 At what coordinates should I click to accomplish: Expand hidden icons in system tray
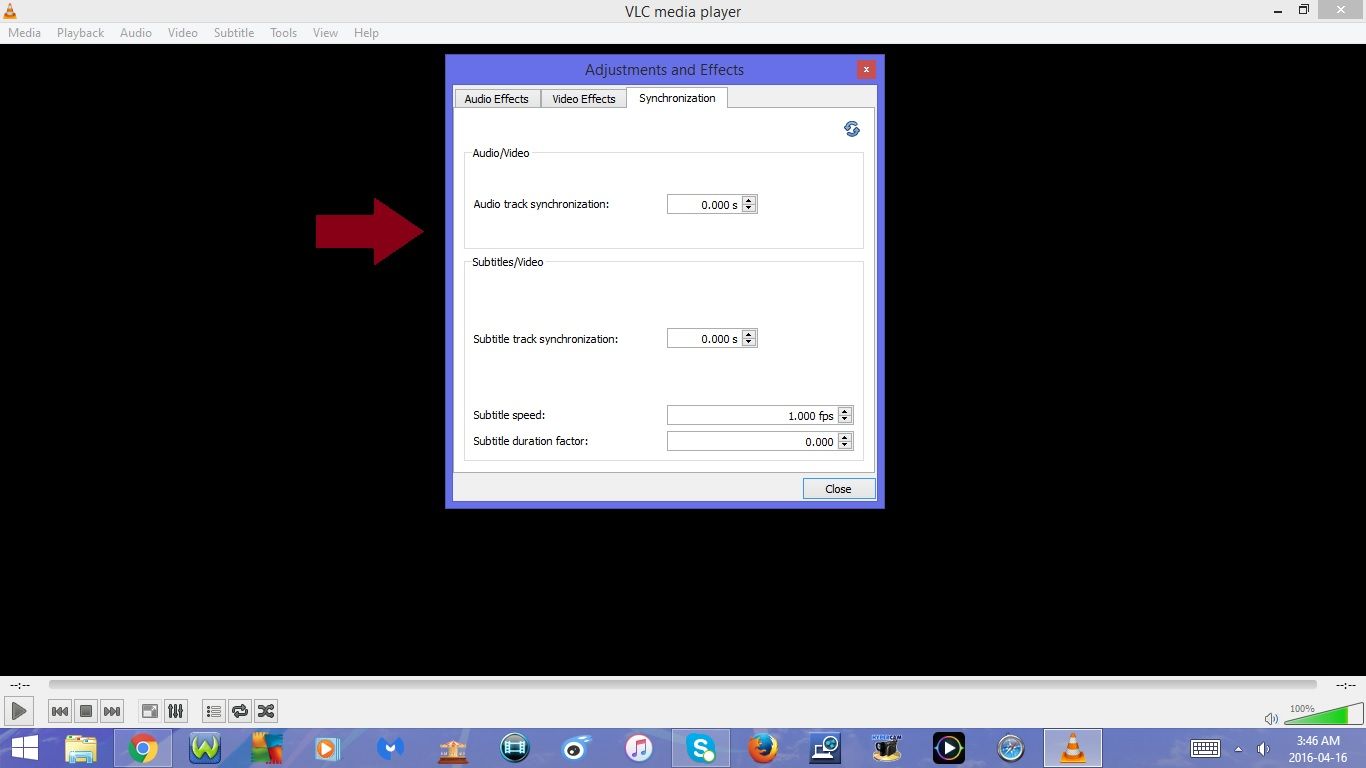coord(1238,748)
